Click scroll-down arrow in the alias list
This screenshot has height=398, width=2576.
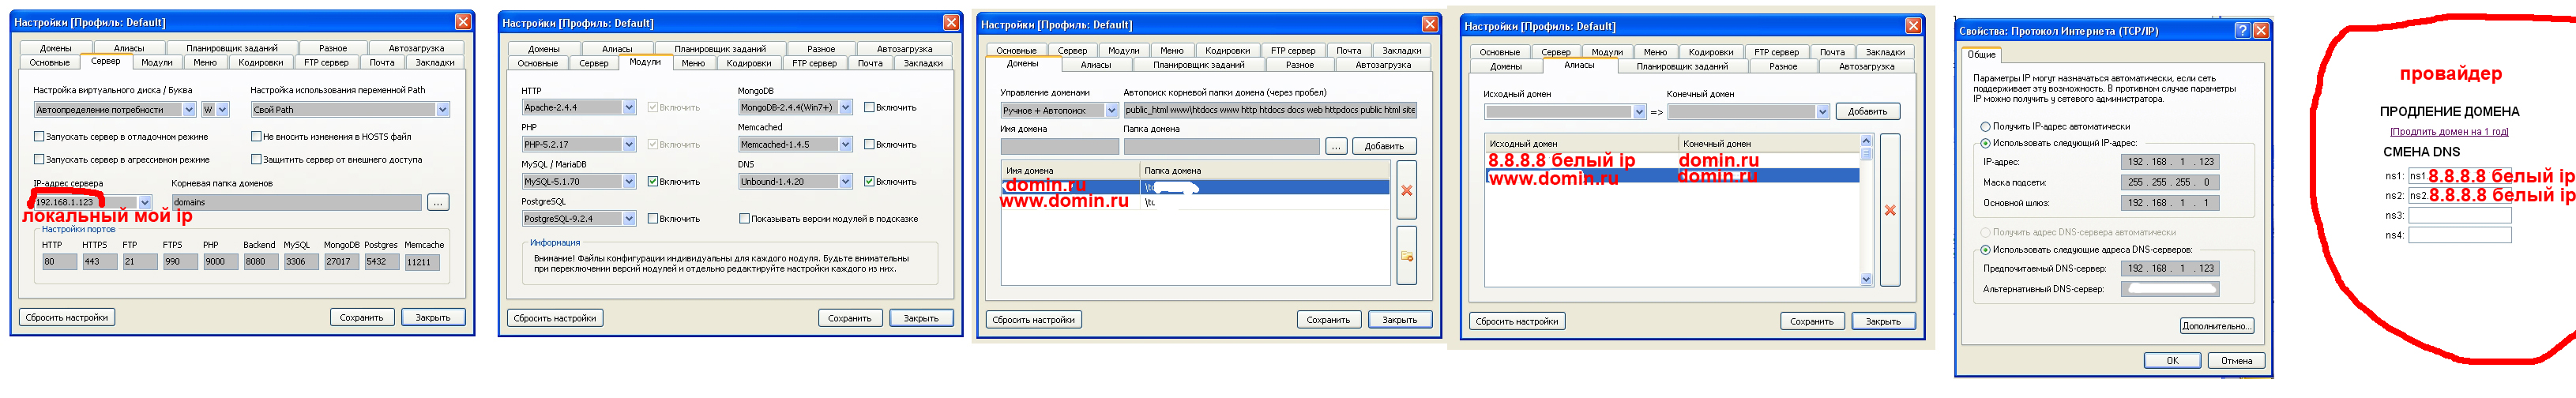(1866, 280)
